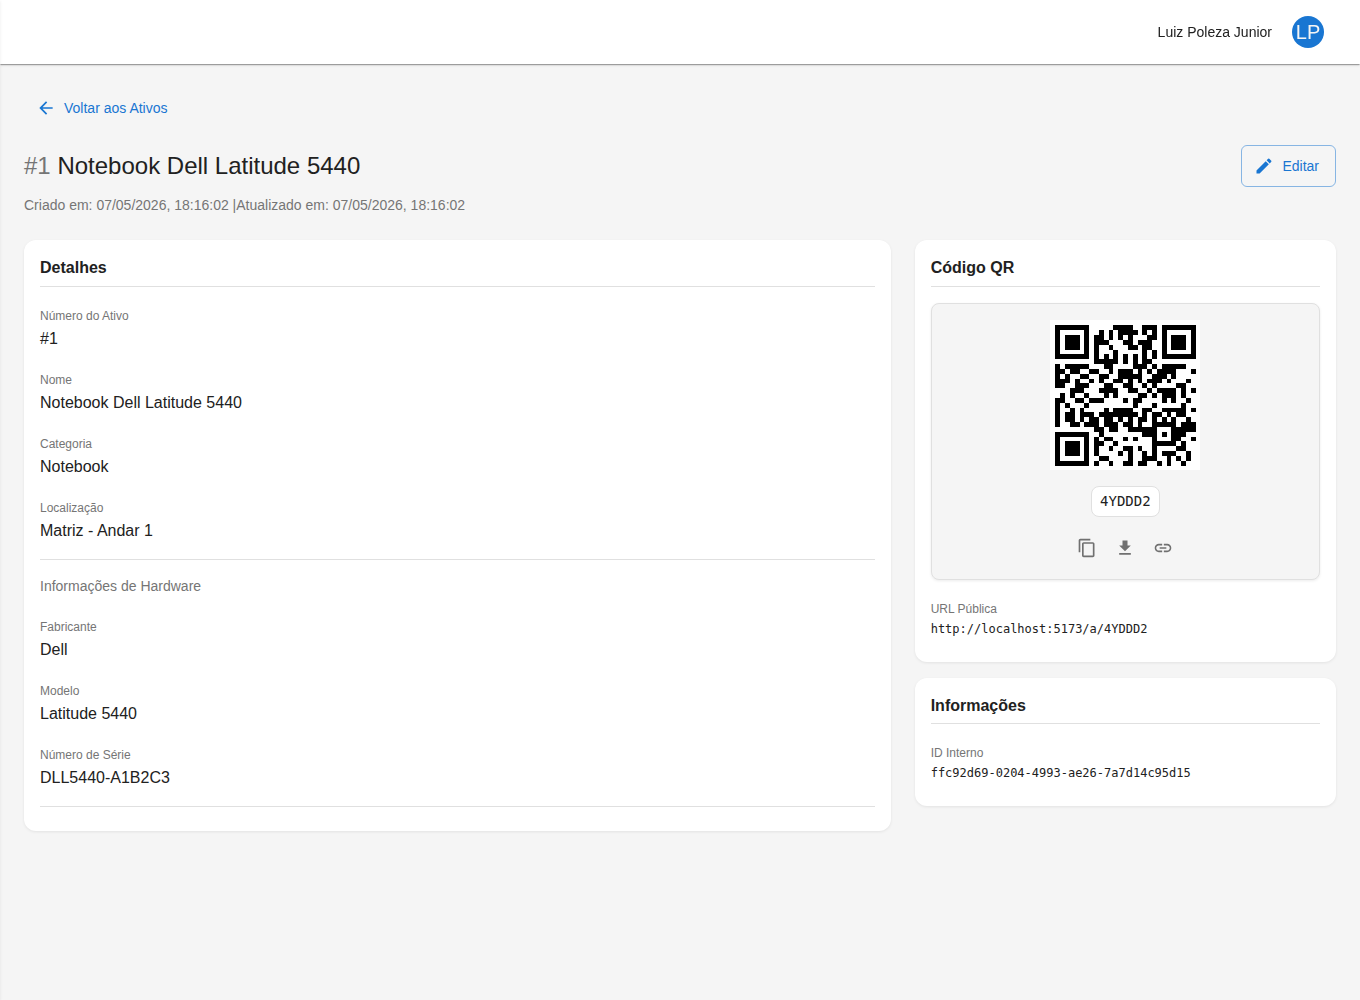Screen dimensions: 1360x1000
Task: Click the page title Notebook Dell Latitude 5440
Action: coord(209,166)
